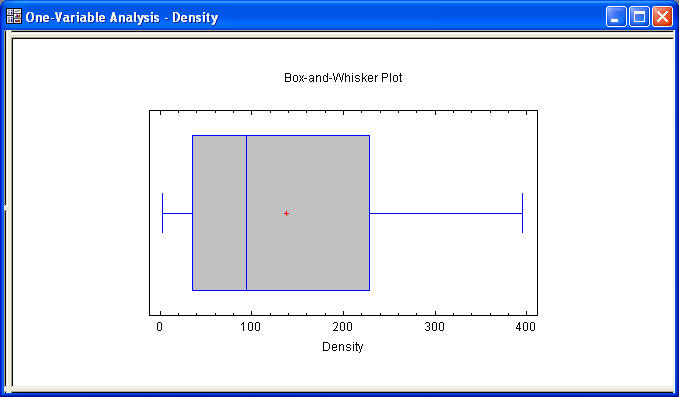Click the One-Variable Analysis window icon
The height and width of the screenshot is (397, 679).
click(x=14, y=16)
